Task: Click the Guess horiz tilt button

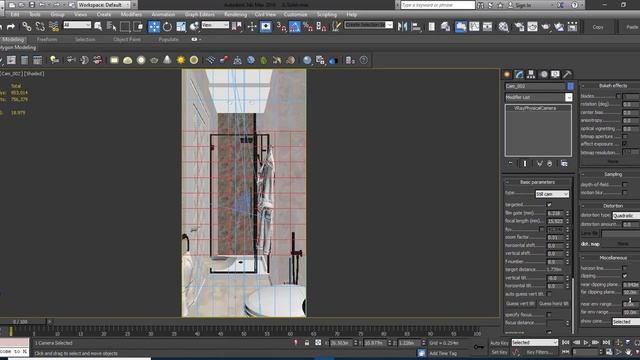Action: [553, 304]
